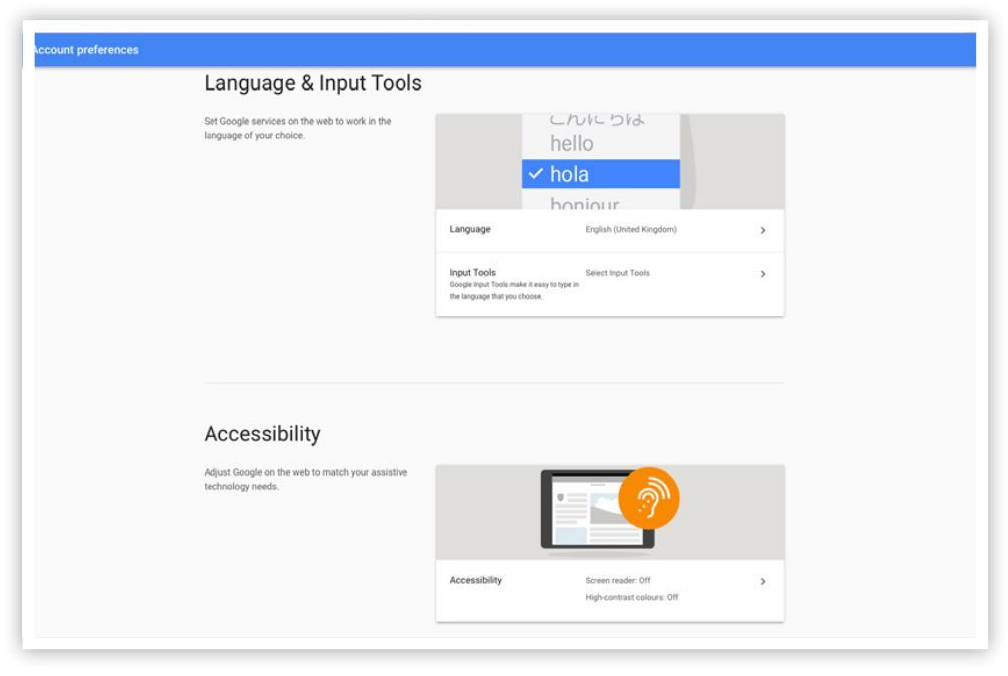Click the checkmark beside hola
The image size is (1008, 676).
point(536,174)
